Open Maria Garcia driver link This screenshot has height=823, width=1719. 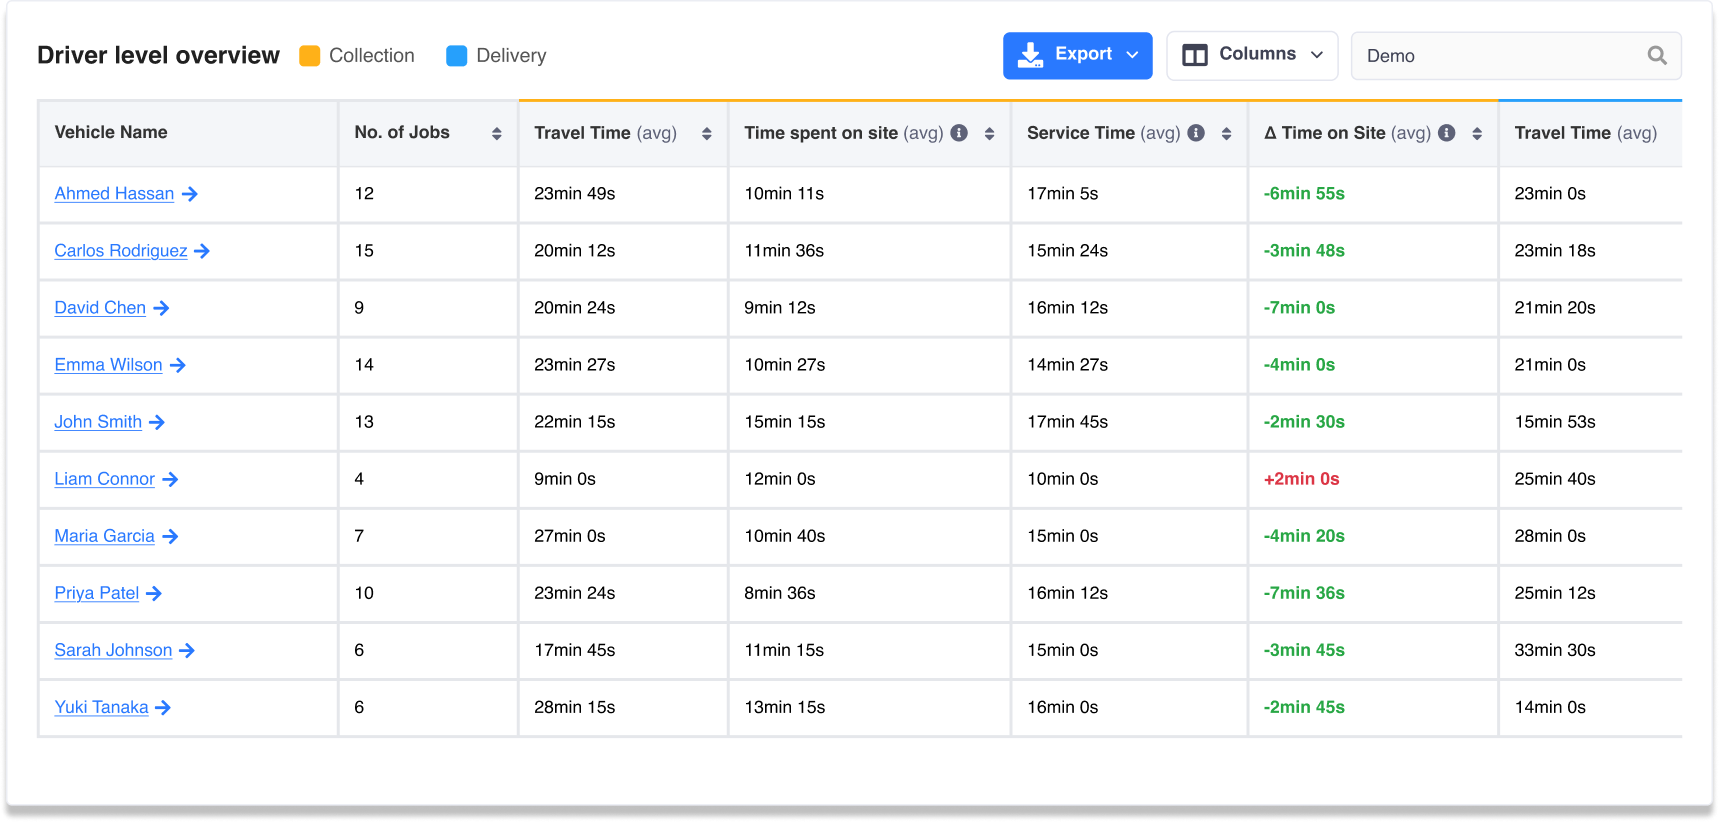click(x=105, y=536)
